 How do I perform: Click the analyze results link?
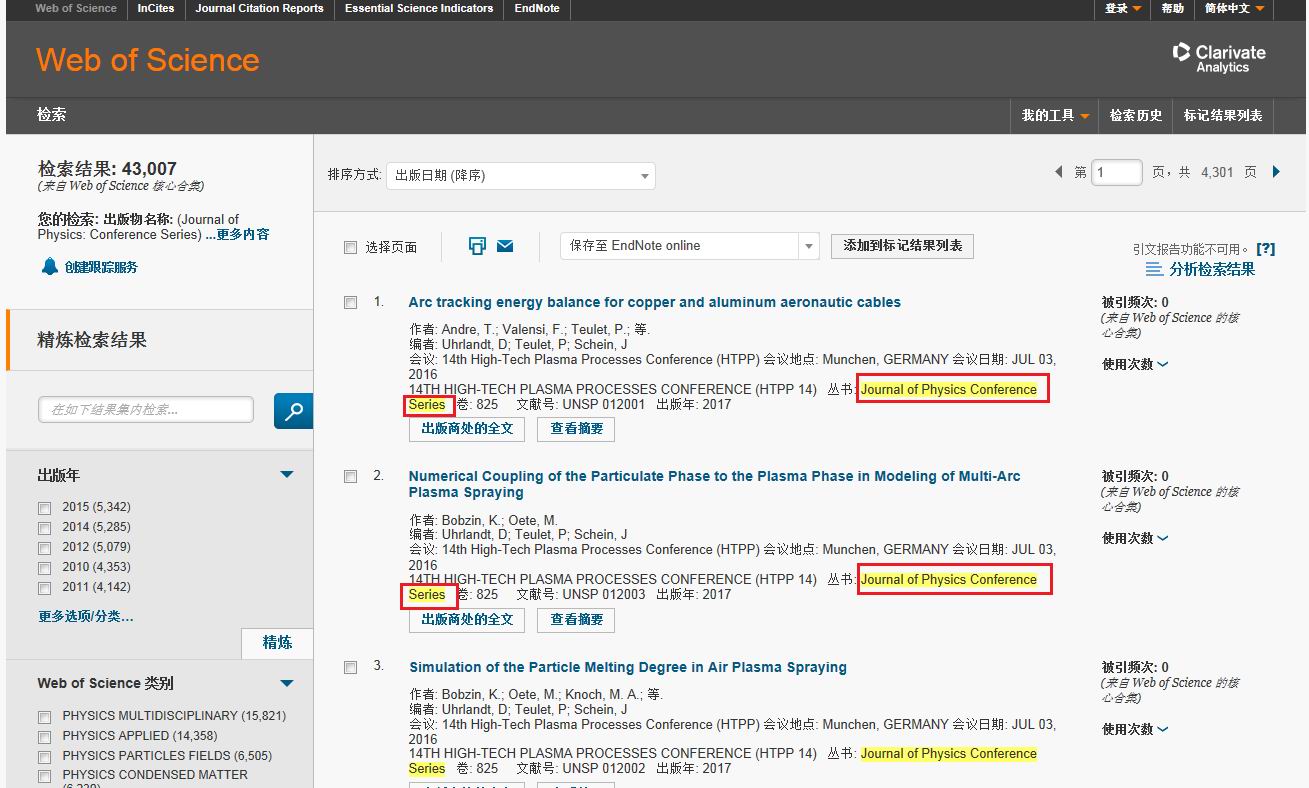pyautogui.click(x=1212, y=269)
